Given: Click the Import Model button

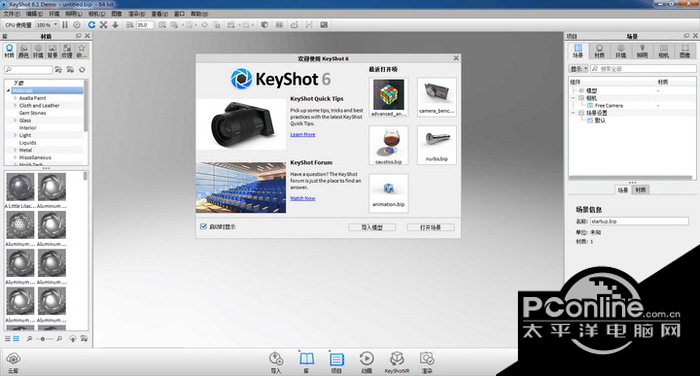Looking at the screenshot, I should pyautogui.click(x=372, y=227).
